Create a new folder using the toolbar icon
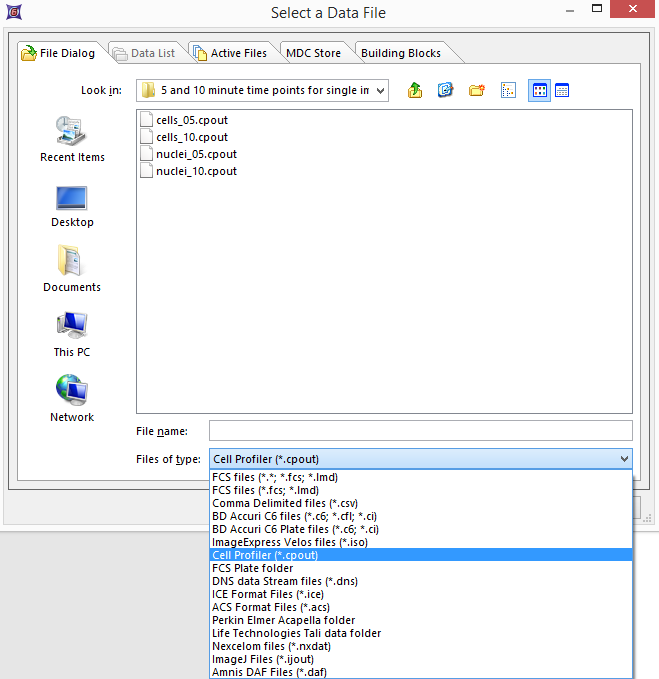The width and height of the screenshot is (659, 679). pyautogui.click(x=477, y=90)
